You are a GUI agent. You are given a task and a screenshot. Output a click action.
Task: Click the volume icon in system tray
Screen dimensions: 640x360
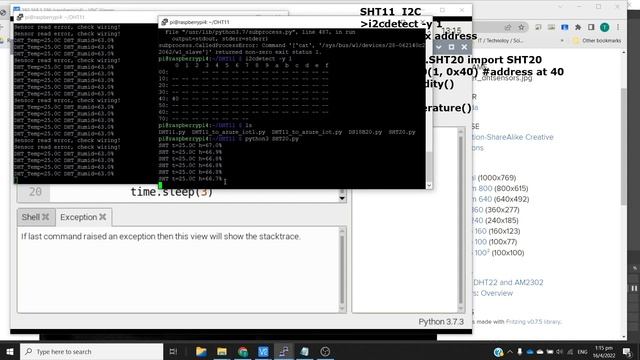click(x=560, y=351)
